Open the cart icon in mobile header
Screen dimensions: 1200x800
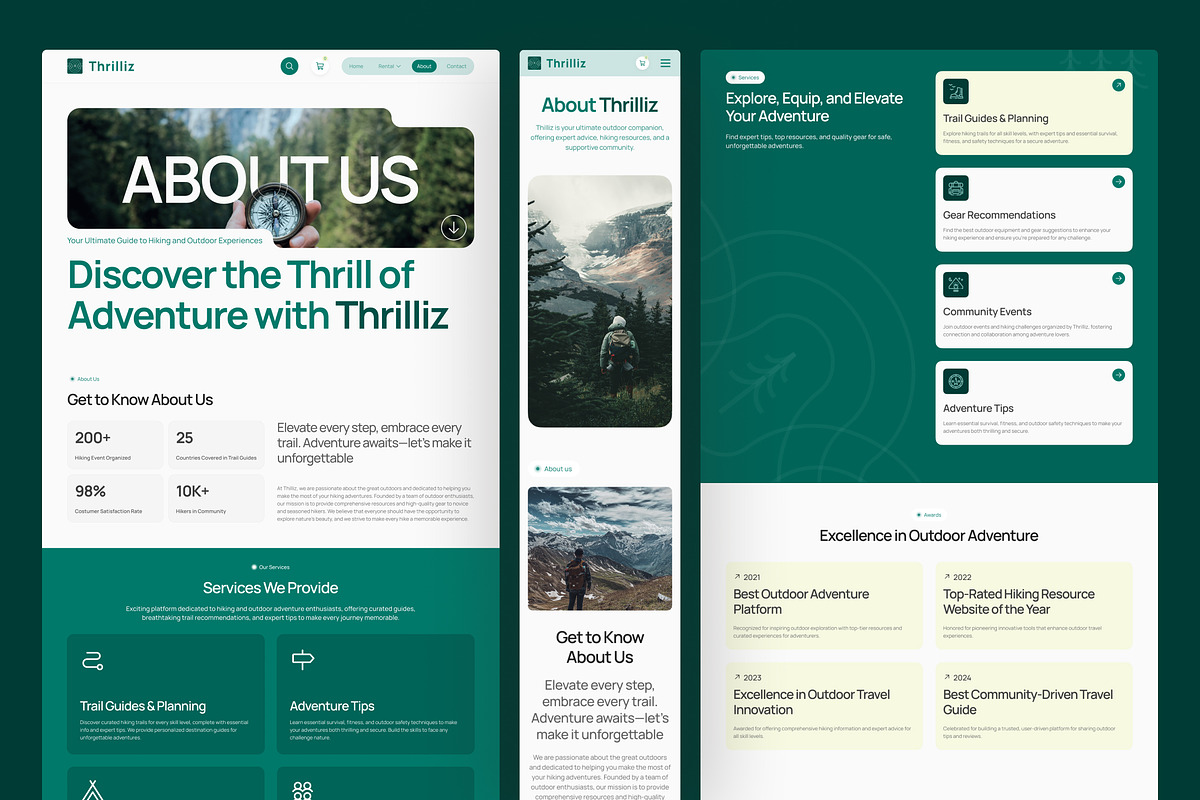coord(642,63)
